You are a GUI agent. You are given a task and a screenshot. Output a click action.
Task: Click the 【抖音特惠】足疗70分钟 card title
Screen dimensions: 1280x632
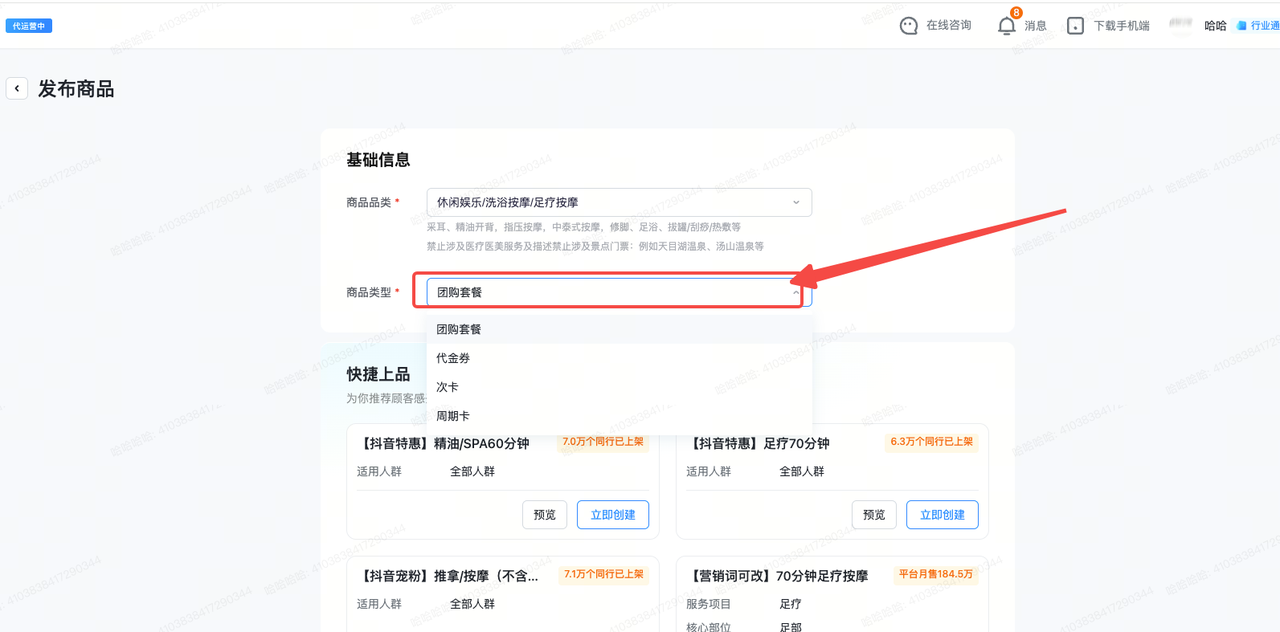click(x=758, y=443)
